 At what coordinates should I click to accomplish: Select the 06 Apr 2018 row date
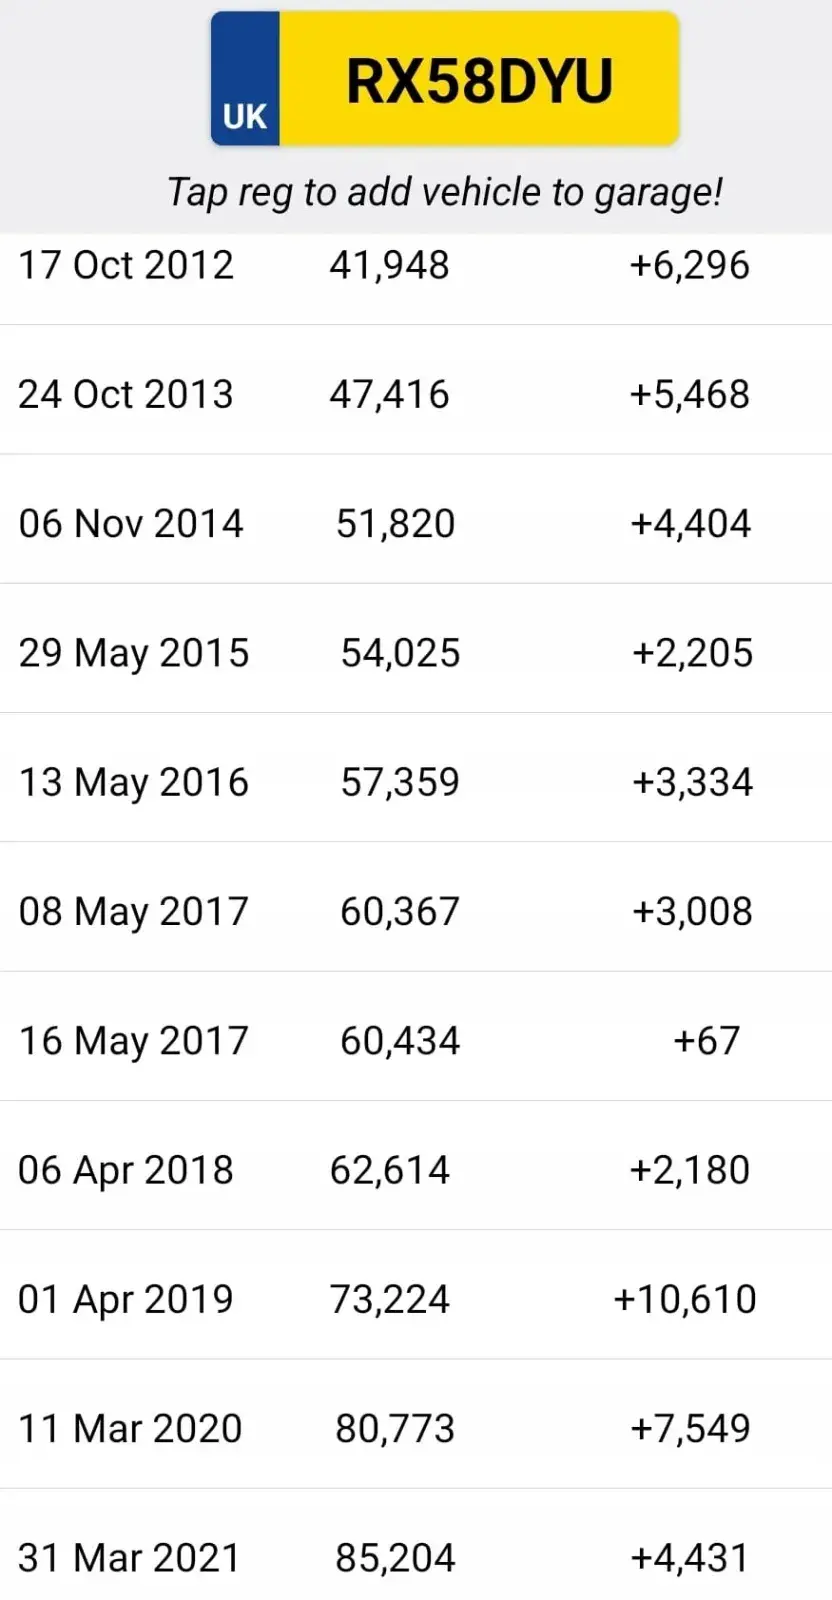[126, 1170]
